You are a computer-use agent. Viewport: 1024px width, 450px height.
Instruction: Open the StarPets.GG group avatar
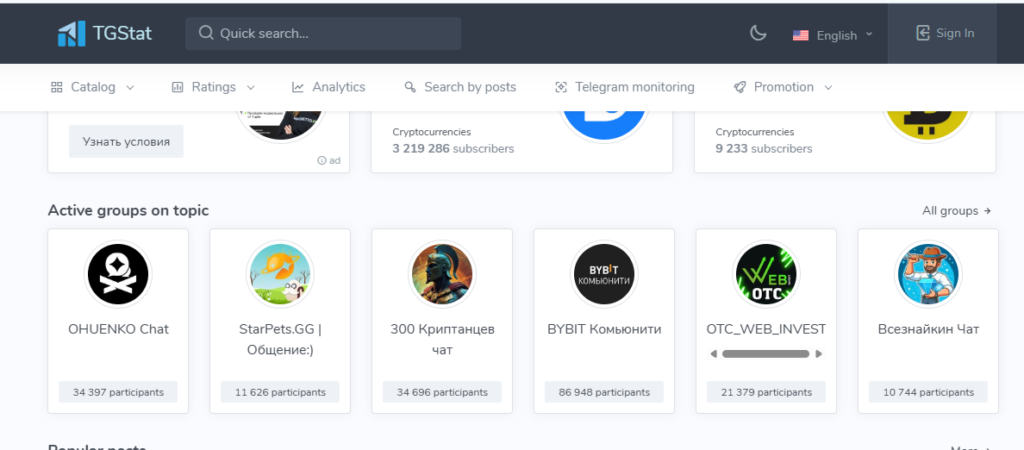pyautogui.click(x=280, y=274)
